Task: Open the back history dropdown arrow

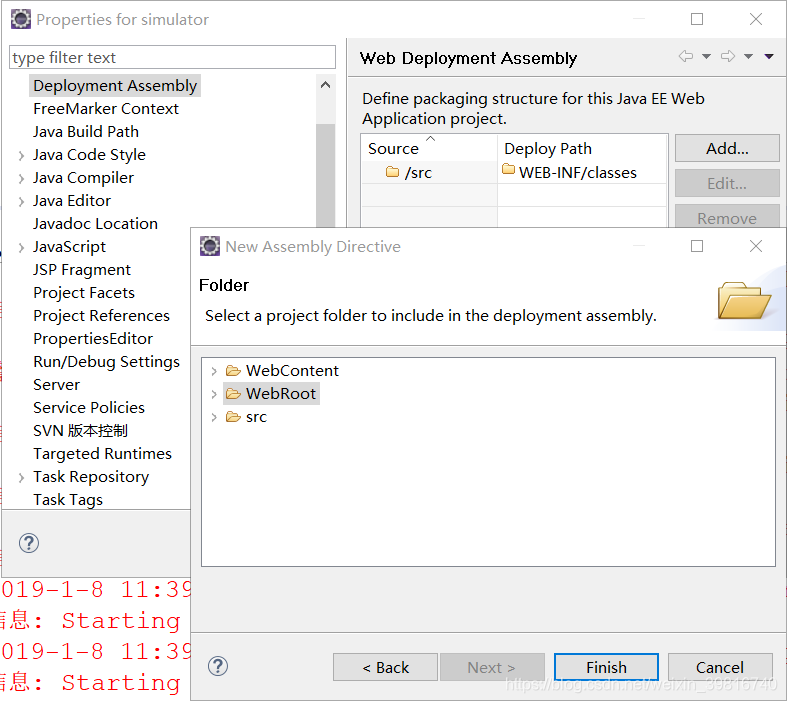Action: point(706,56)
